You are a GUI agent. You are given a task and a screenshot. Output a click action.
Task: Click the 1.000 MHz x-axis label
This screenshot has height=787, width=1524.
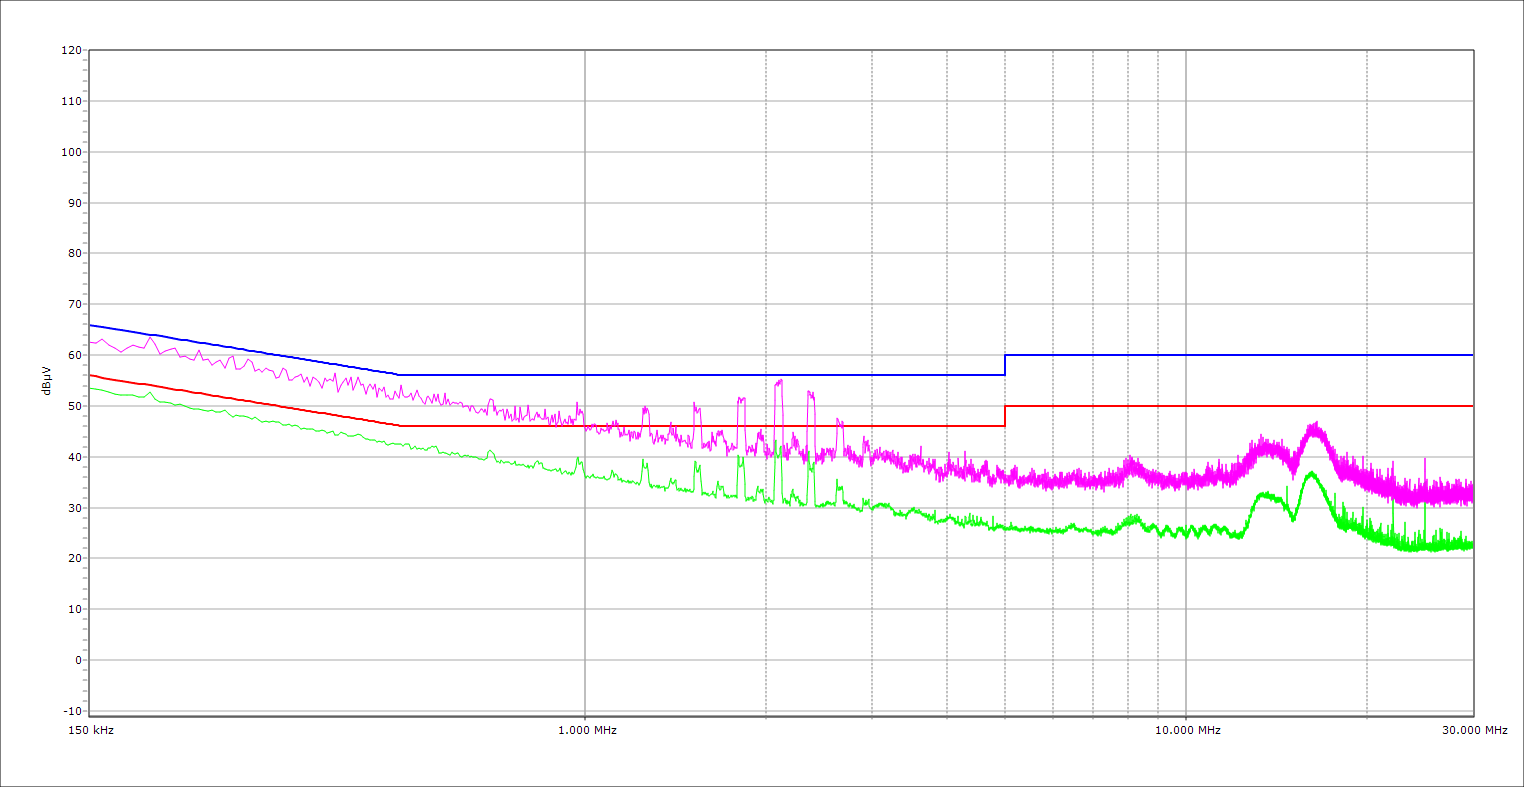click(585, 730)
